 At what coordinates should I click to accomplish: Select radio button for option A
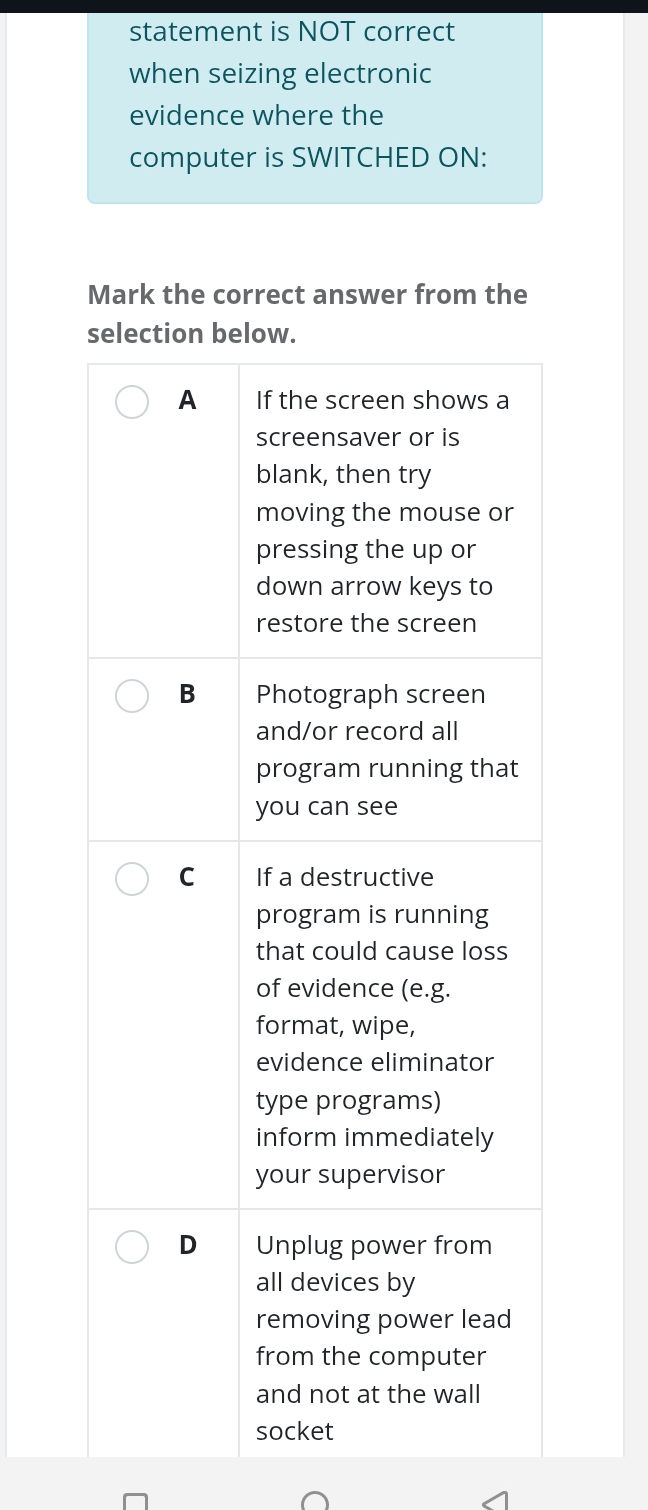(x=132, y=401)
